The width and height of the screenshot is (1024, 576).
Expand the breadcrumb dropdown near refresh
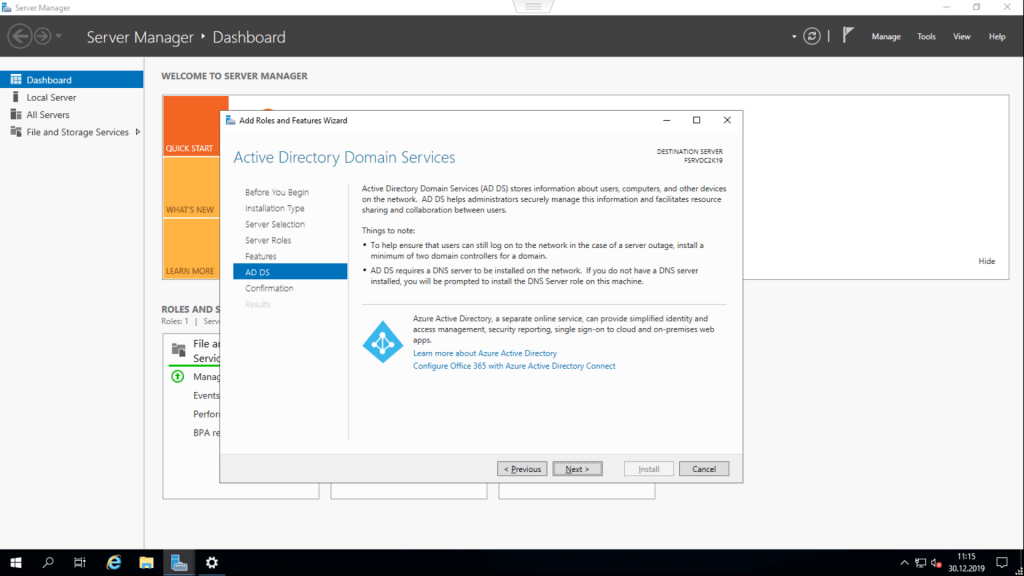click(795, 37)
